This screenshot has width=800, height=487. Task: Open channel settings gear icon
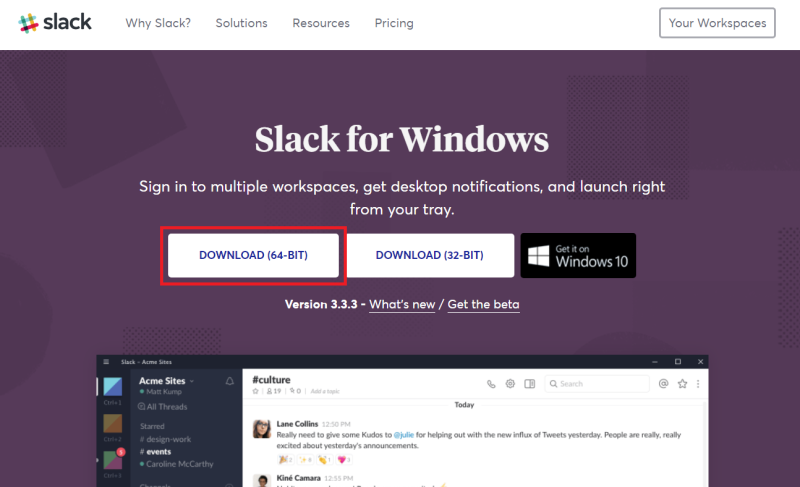pos(510,383)
